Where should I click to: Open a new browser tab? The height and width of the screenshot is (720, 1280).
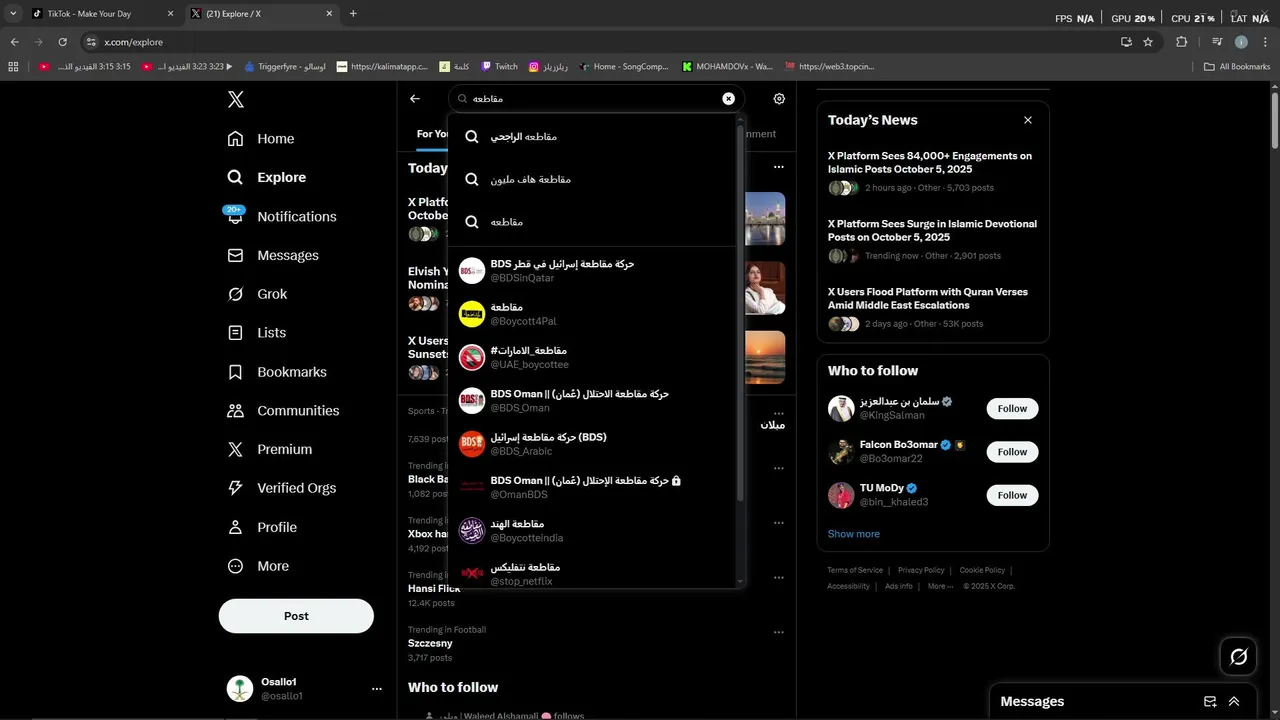pos(353,14)
